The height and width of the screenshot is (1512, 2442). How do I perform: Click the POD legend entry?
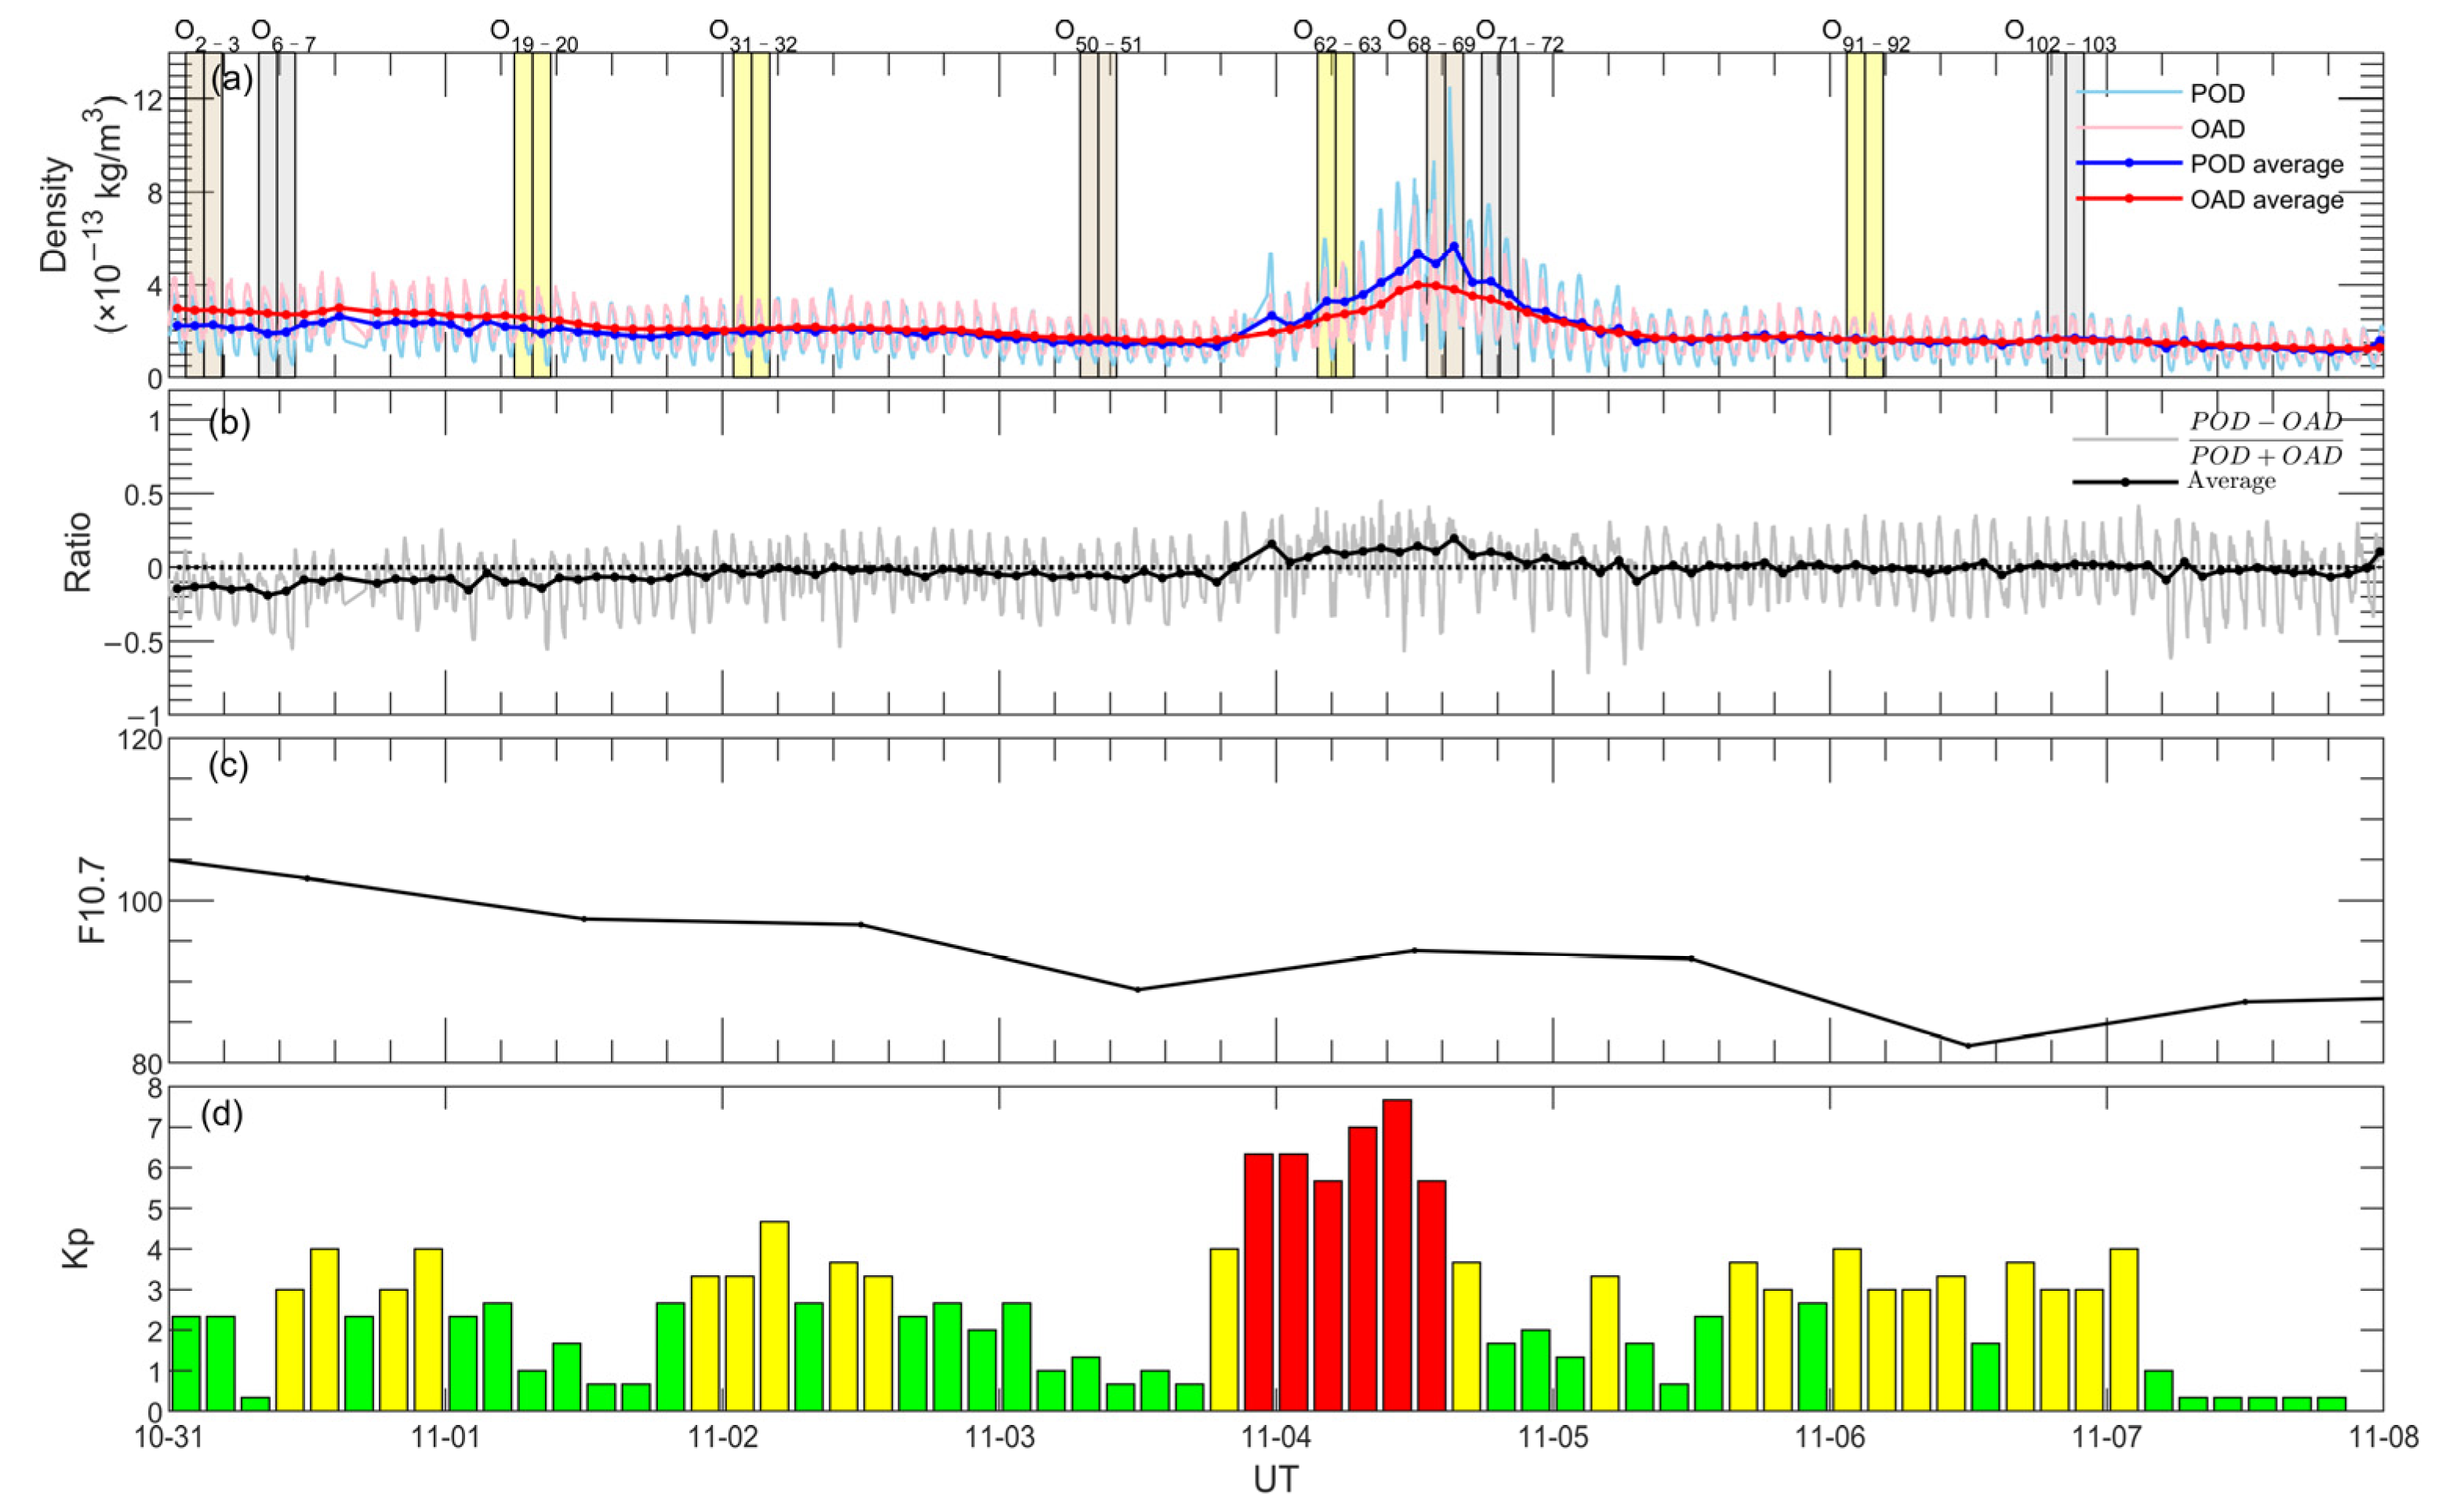point(2216,93)
